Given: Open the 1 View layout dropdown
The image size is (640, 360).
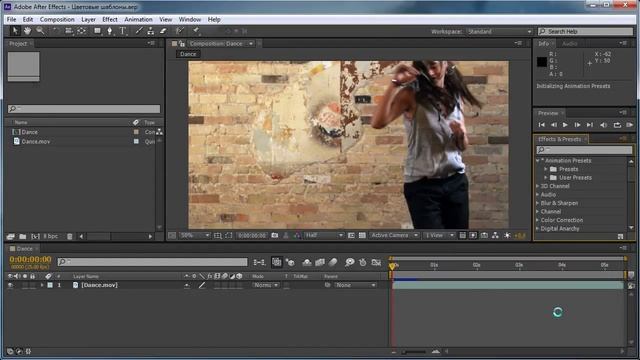Looking at the screenshot, I should tap(439, 236).
